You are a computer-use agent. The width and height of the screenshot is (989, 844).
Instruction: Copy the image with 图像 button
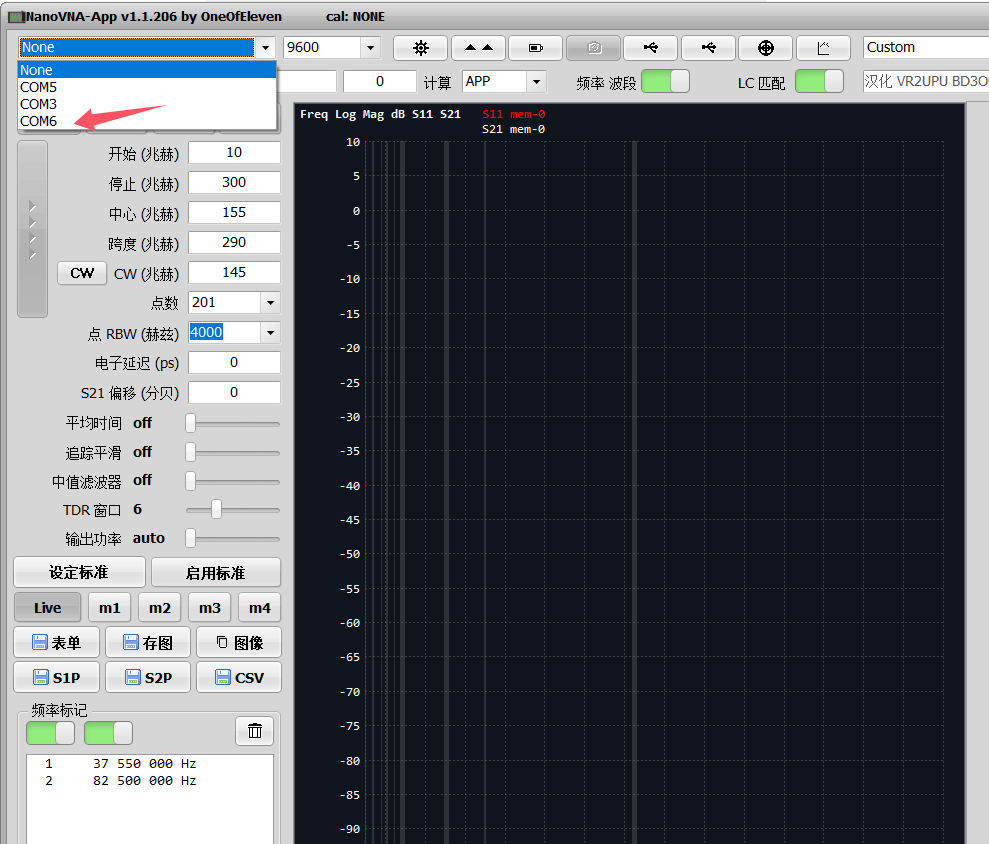coord(239,643)
